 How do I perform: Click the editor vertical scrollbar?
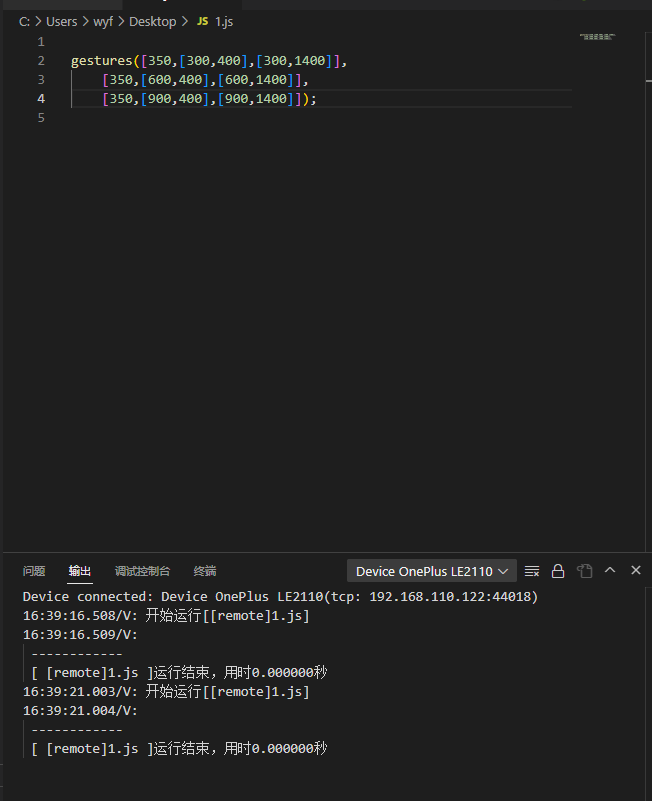(x=648, y=291)
